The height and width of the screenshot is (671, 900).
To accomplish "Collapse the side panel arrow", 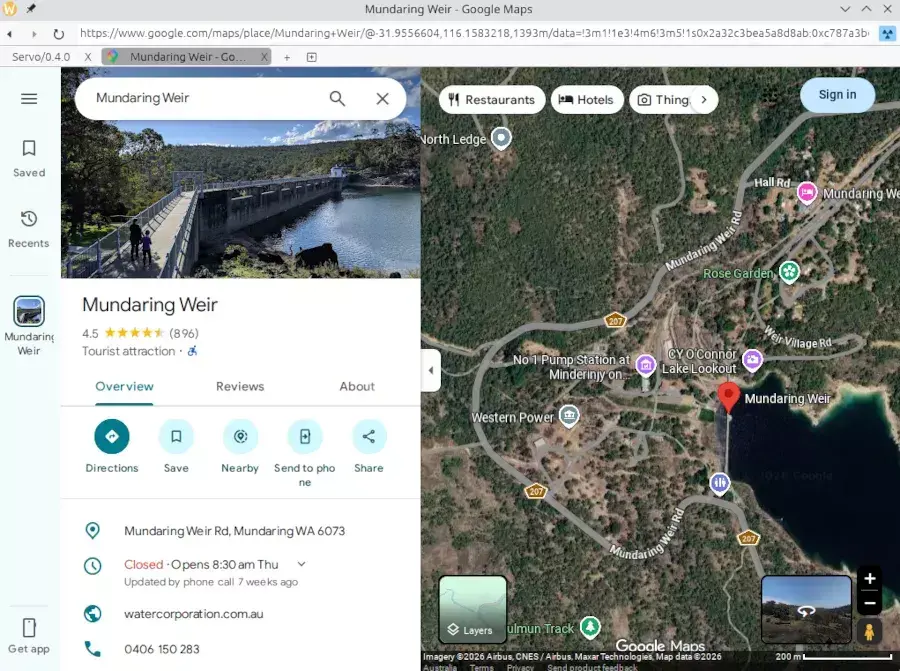I will pos(430,370).
